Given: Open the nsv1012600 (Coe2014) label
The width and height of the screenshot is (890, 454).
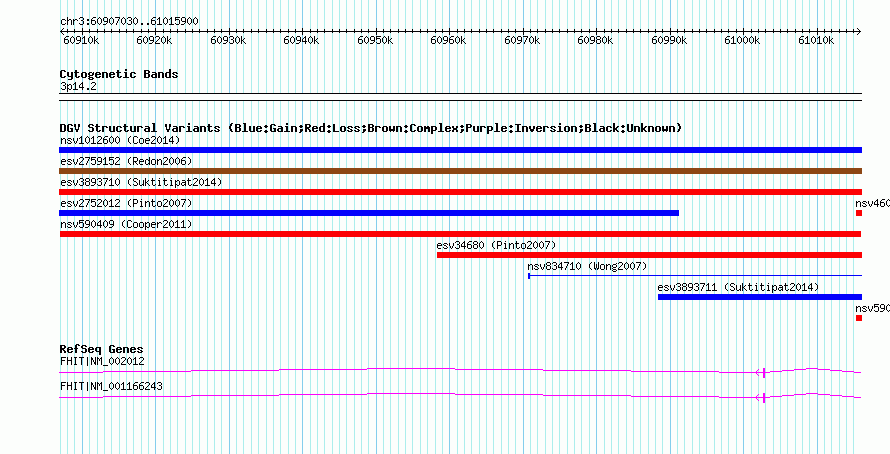Looking at the screenshot, I should click(x=120, y=140).
